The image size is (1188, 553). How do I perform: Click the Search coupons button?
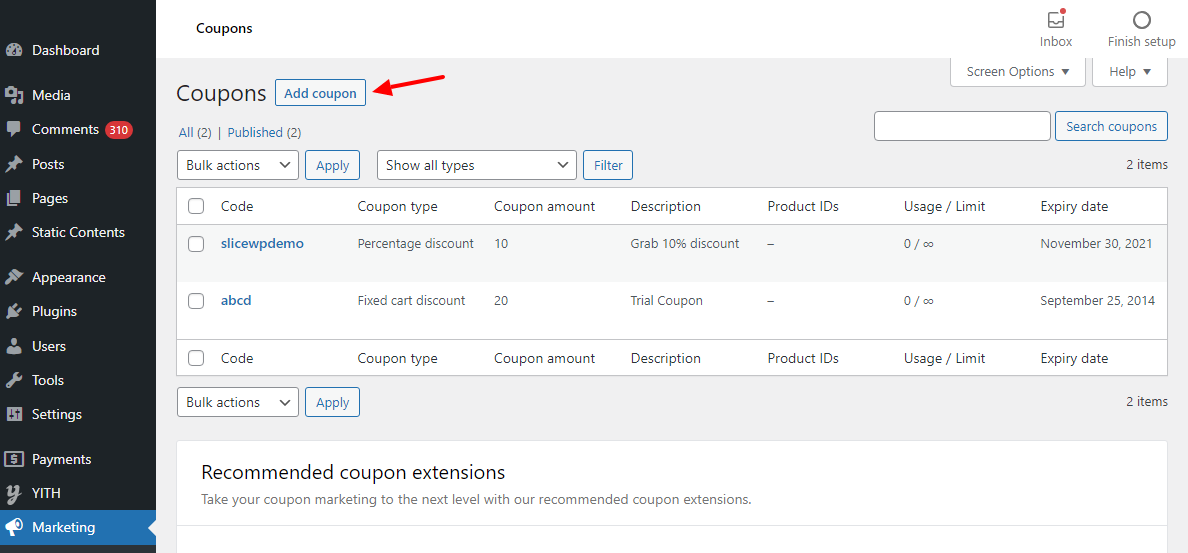point(1111,126)
